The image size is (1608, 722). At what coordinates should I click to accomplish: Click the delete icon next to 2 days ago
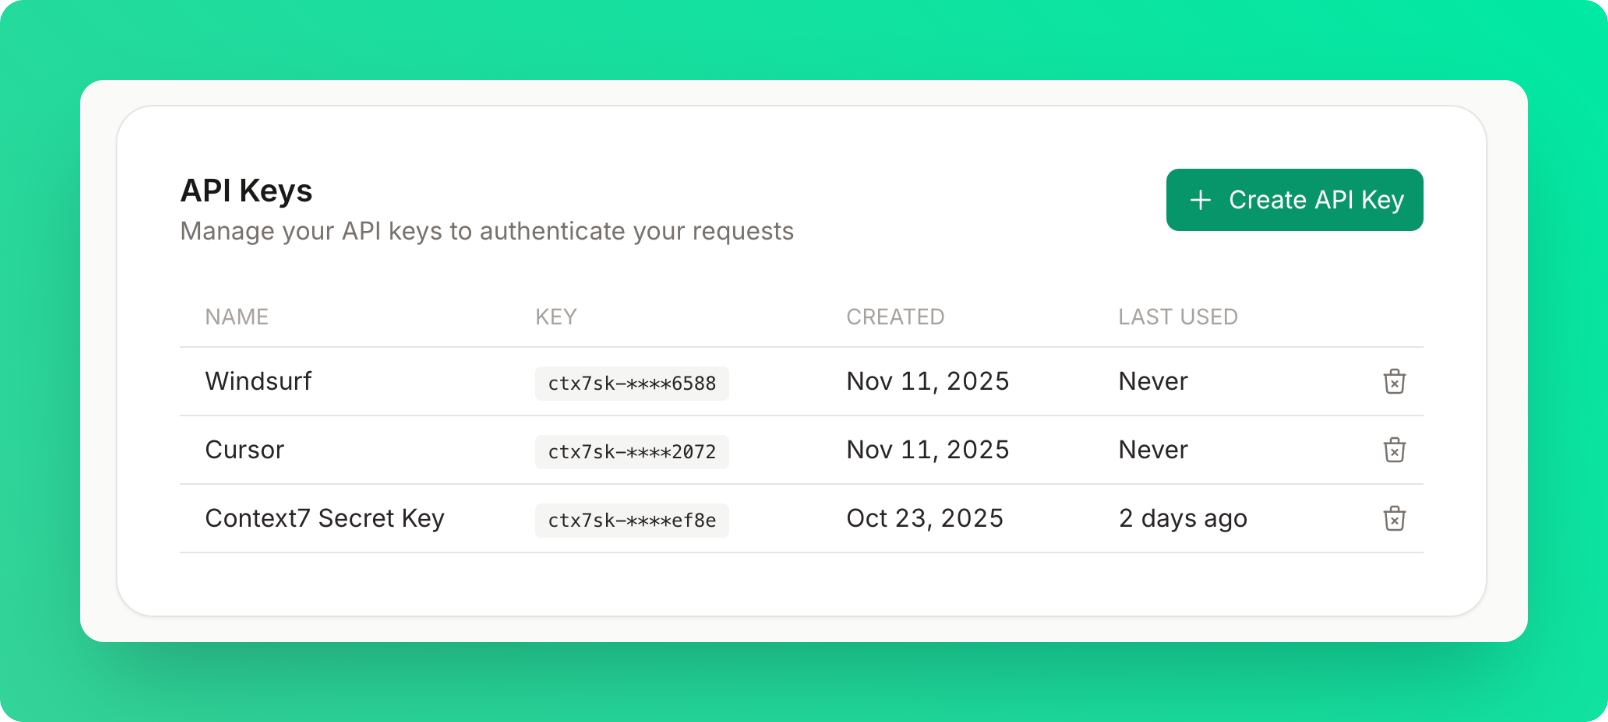[1395, 518]
